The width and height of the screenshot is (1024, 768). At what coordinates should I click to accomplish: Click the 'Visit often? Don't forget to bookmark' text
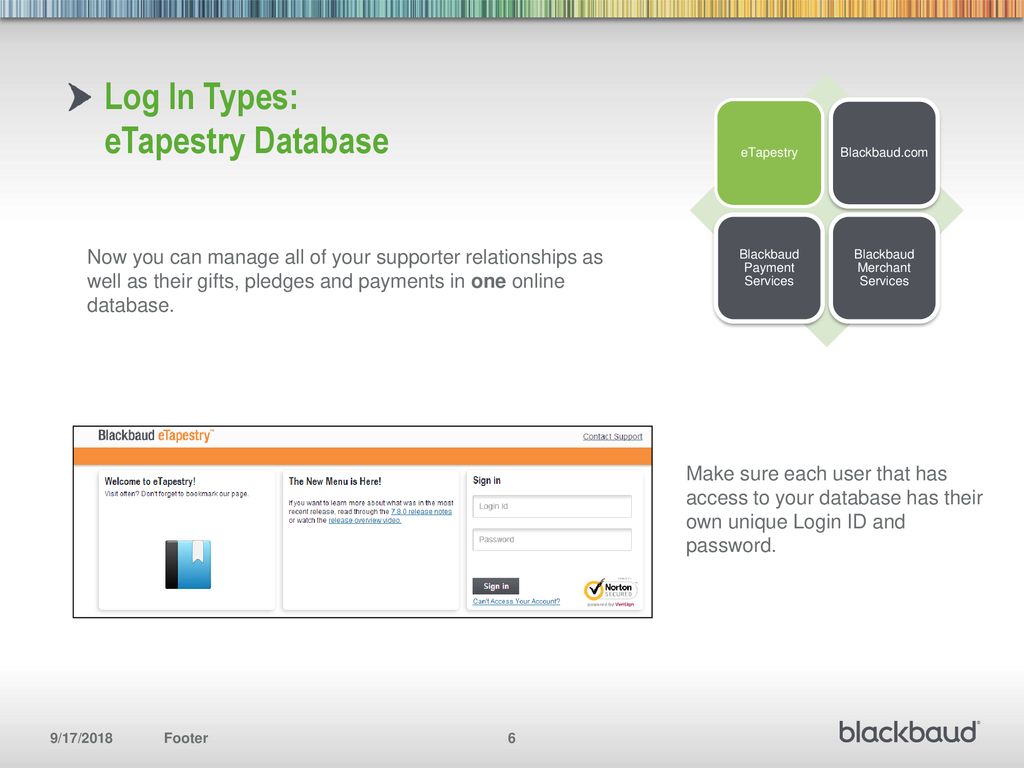coord(176,494)
